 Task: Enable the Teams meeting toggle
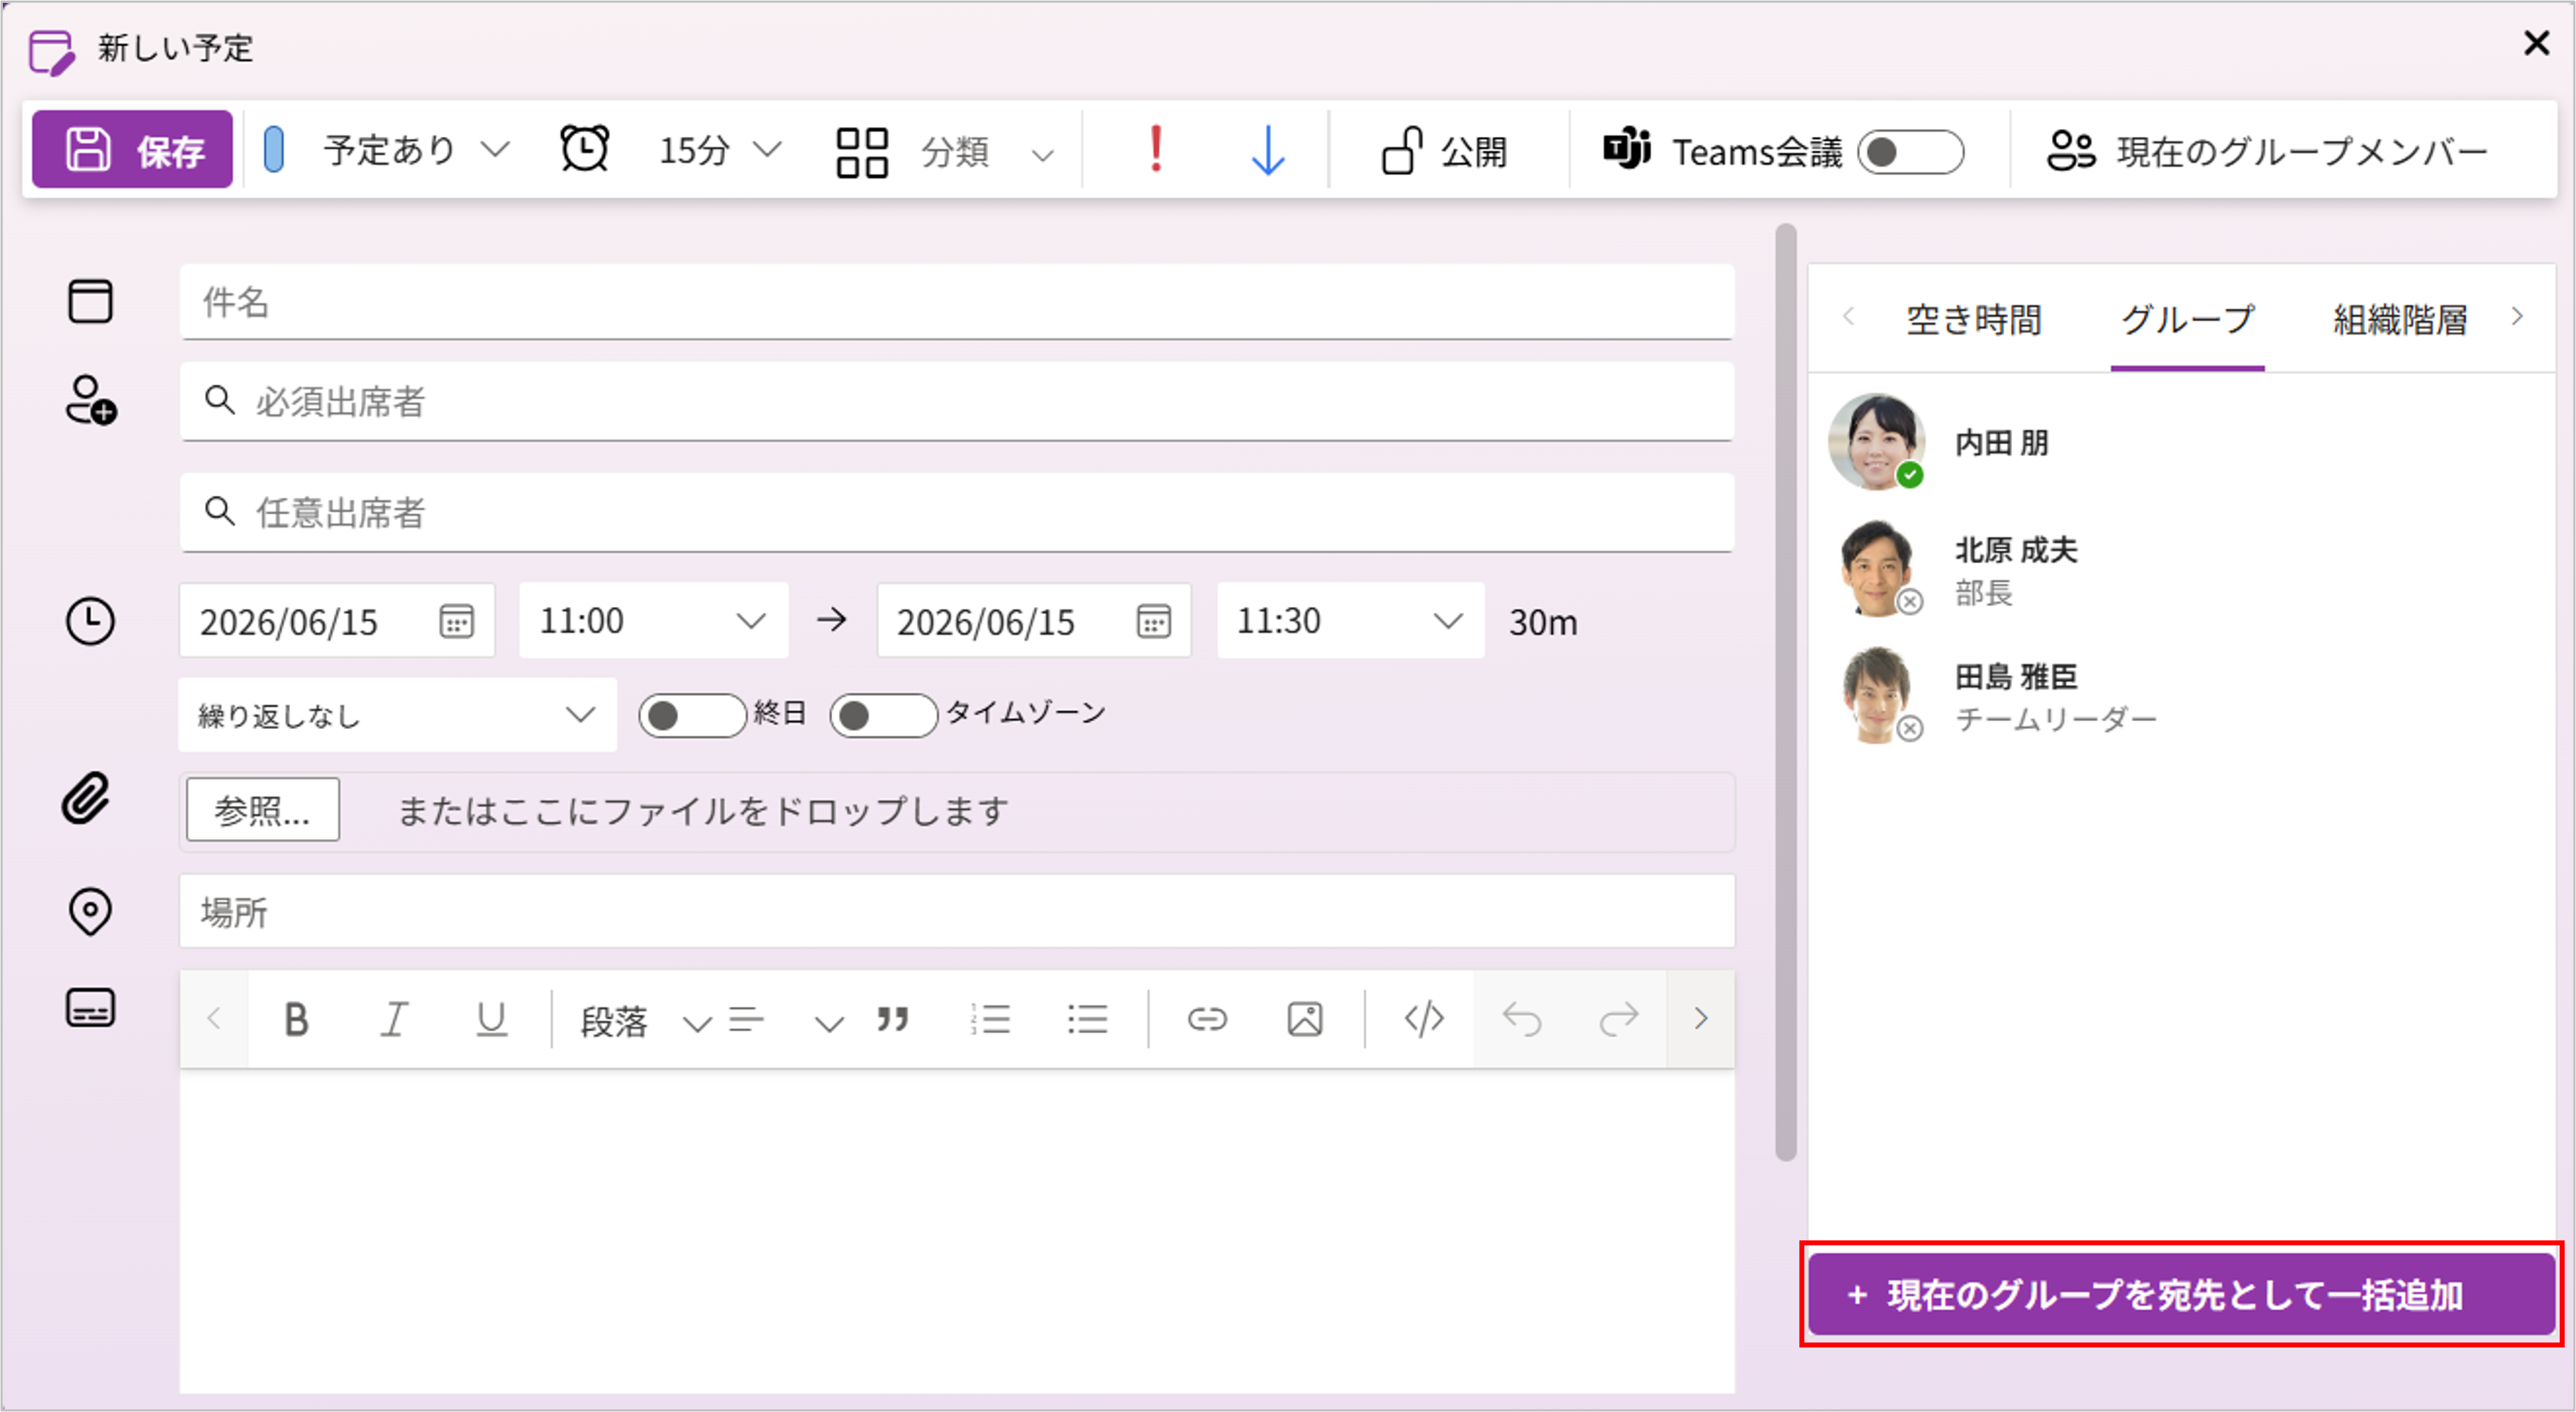pyautogui.click(x=1910, y=152)
